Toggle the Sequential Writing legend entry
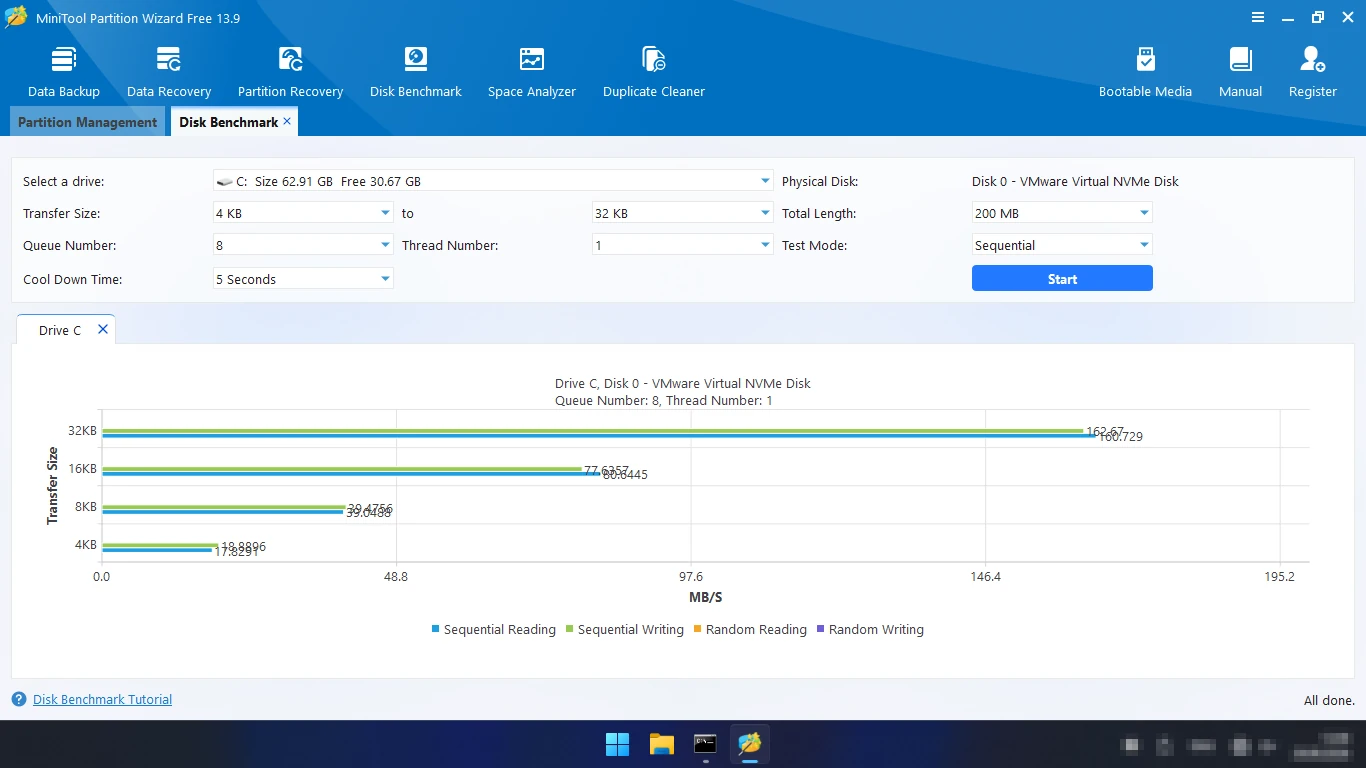 tap(624, 629)
